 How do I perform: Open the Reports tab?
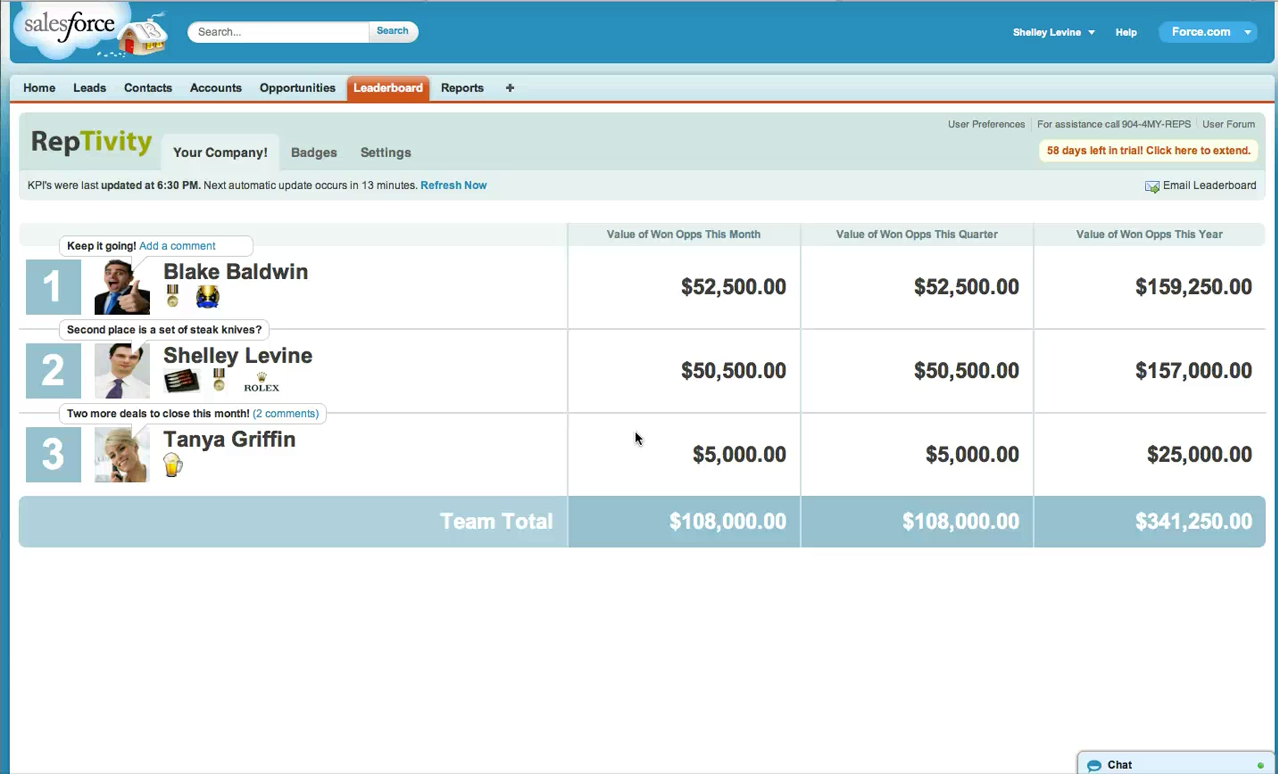point(461,88)
